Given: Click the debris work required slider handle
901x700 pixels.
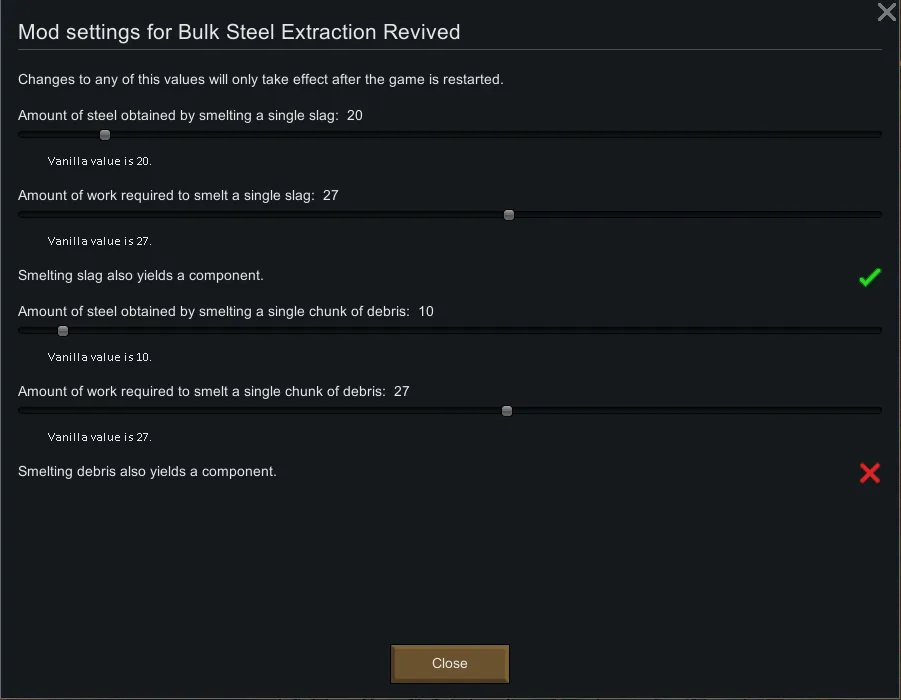Looking at the screenshot, I should click(507, 411).
